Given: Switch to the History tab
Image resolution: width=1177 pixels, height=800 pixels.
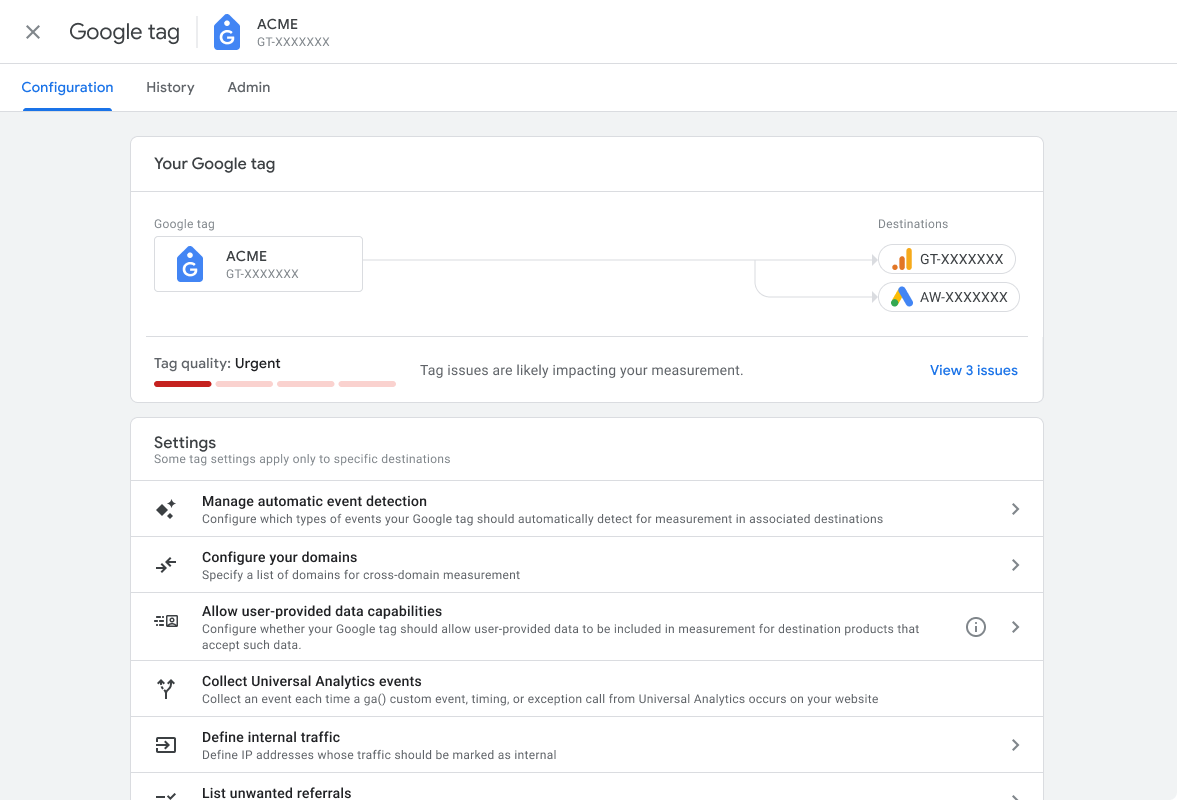Looking at the screenshot, I should point(170,87).
